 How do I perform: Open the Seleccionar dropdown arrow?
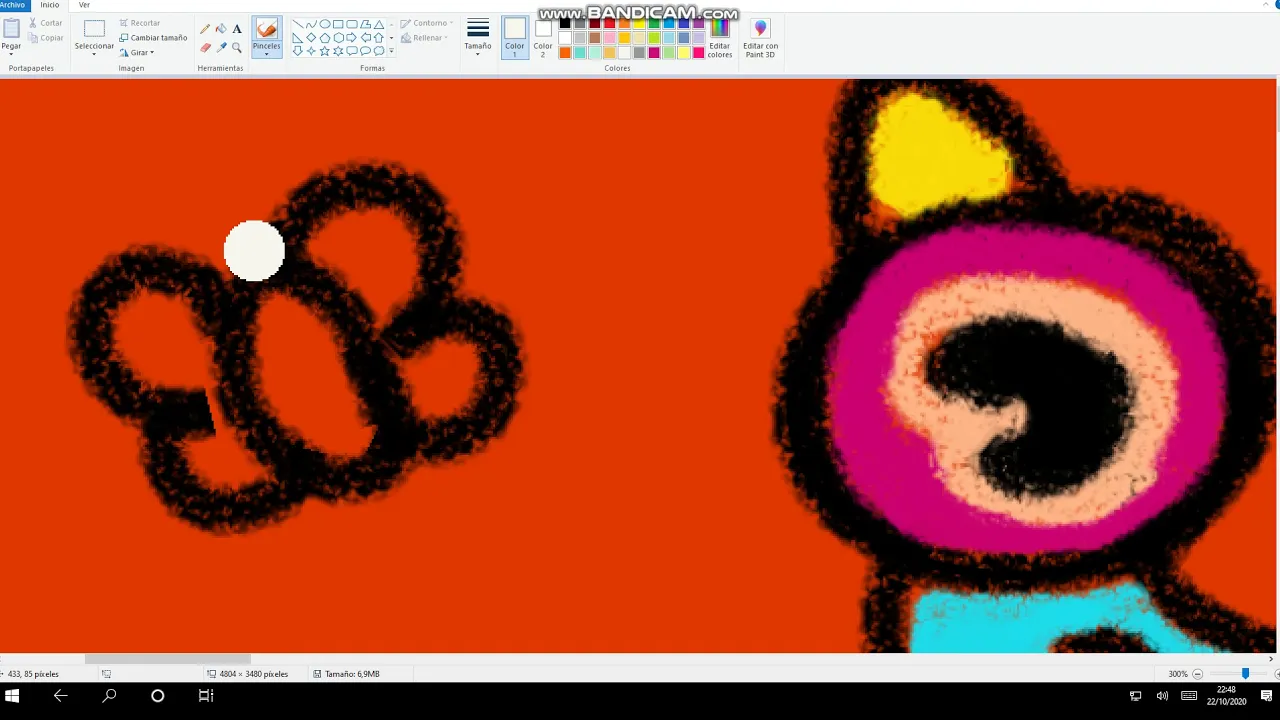pyautogui.click(x=94, y=54)
